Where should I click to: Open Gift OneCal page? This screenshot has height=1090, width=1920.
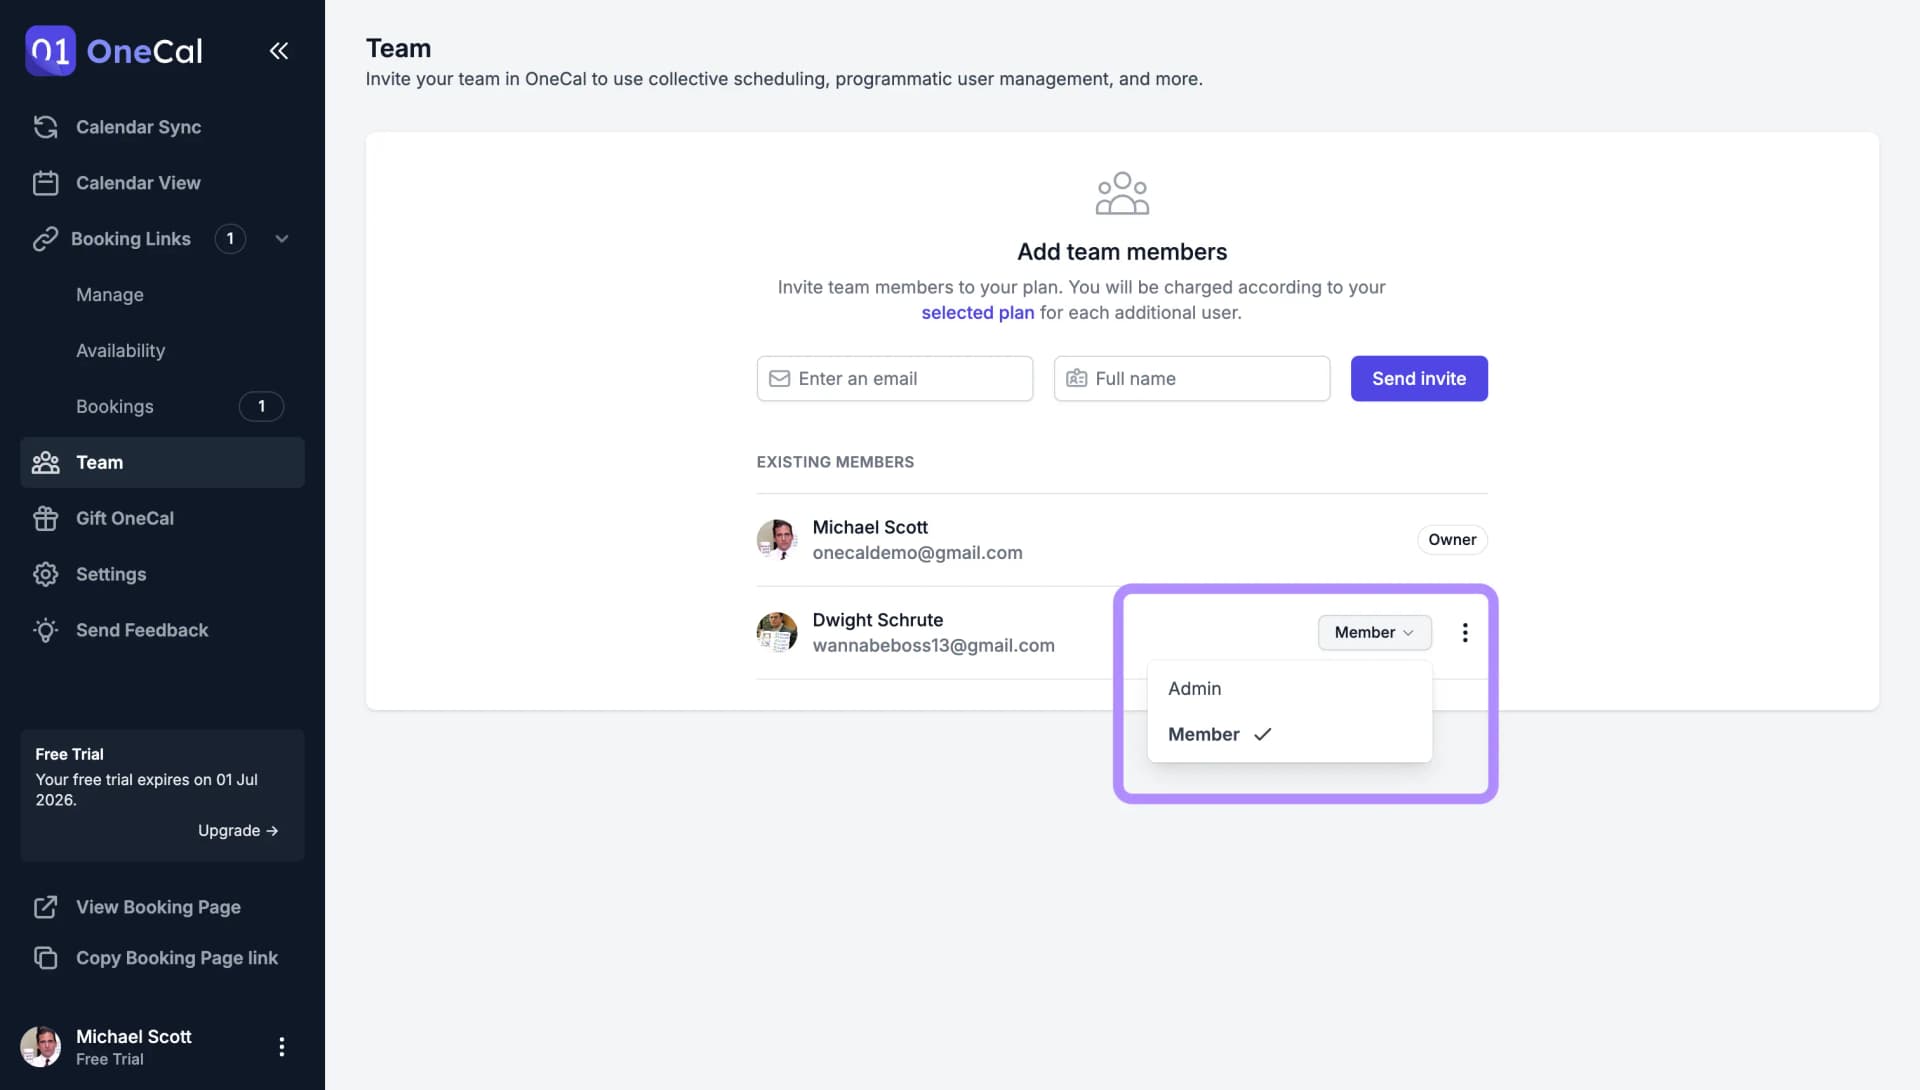coord(162,518)
